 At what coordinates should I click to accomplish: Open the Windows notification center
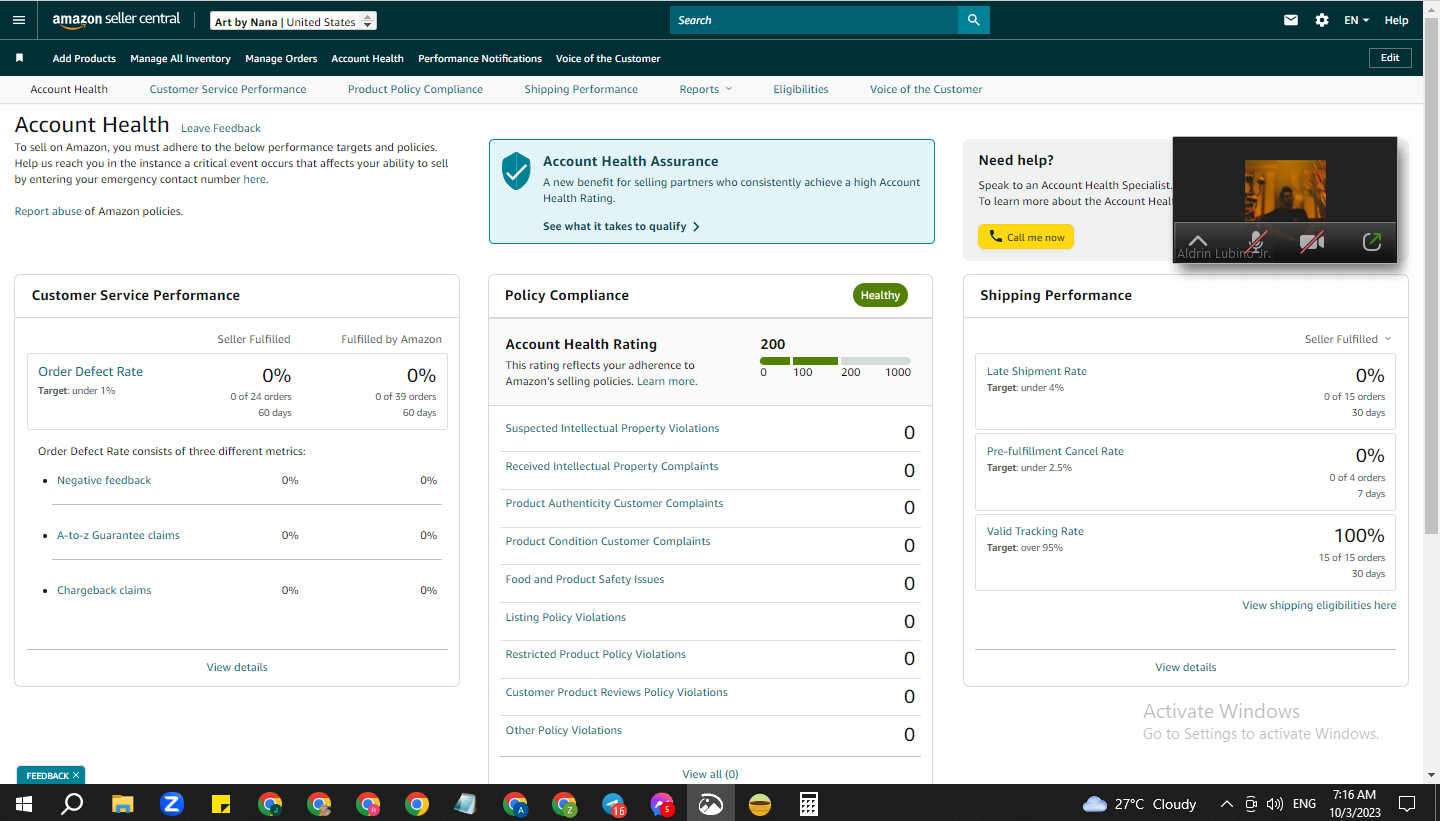tap(1407, 804)
